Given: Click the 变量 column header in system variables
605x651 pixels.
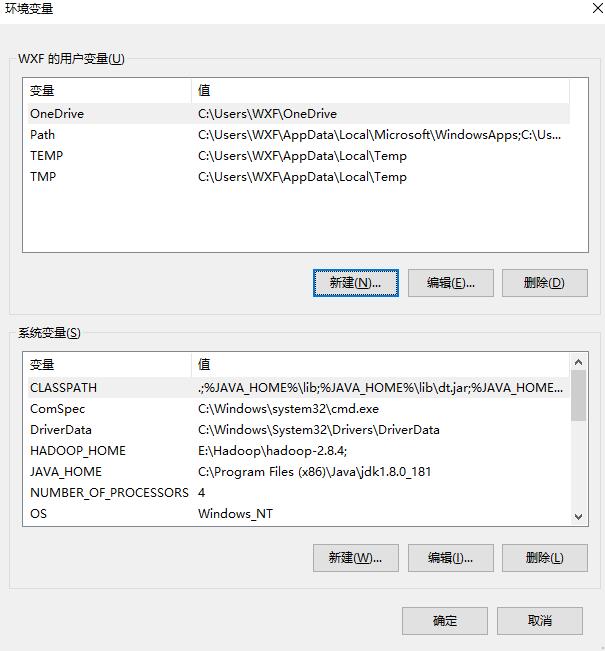Looking at the screenshot, I should pyautogui.click(x=109, y=365).
